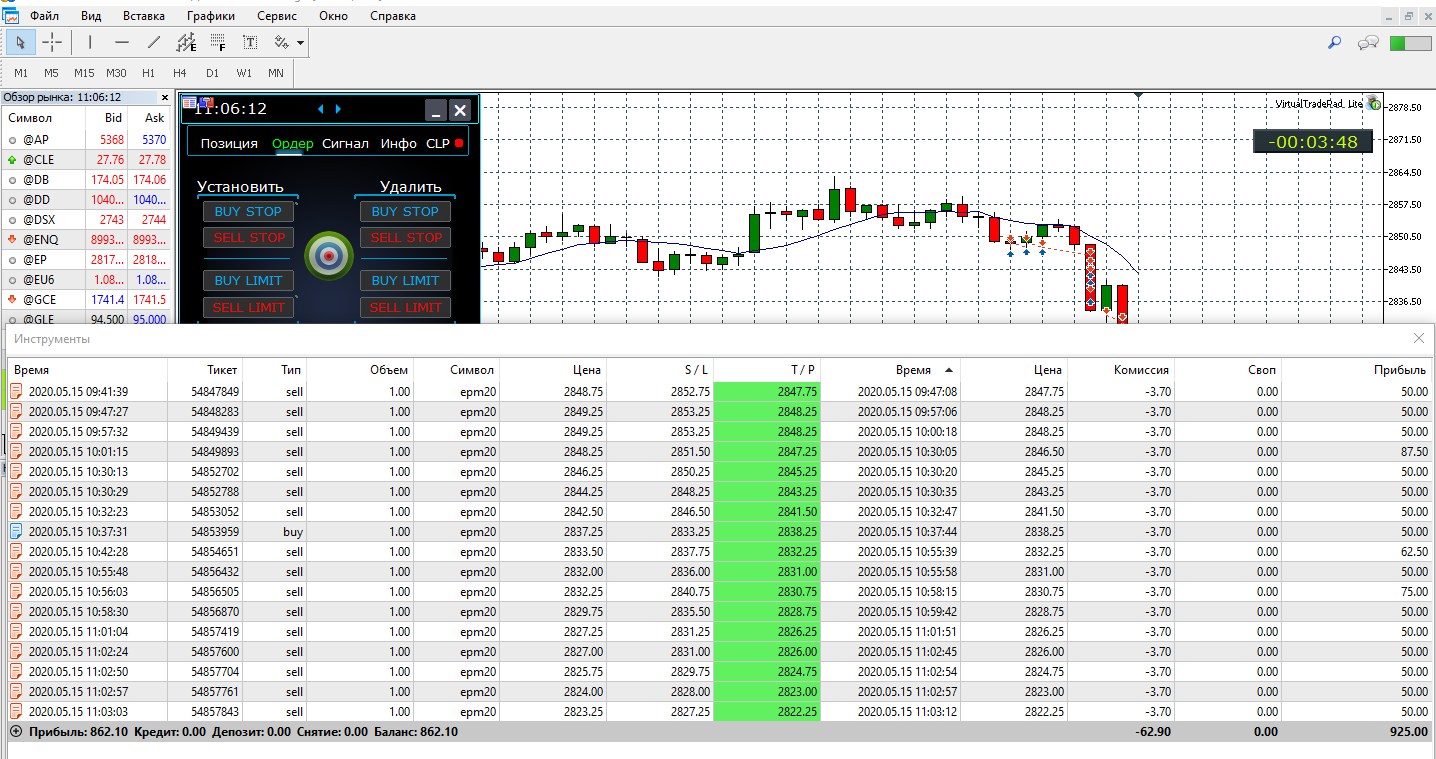Close the trade pad panel

point(460,110)
